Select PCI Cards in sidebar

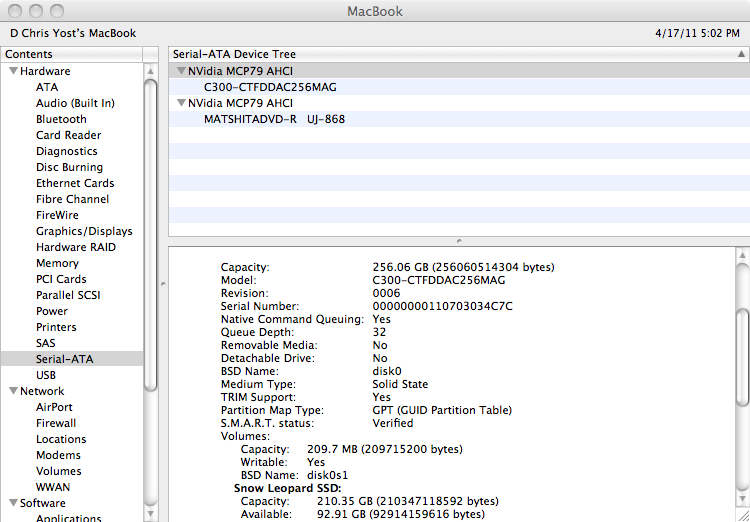click(x=61, y=279)
